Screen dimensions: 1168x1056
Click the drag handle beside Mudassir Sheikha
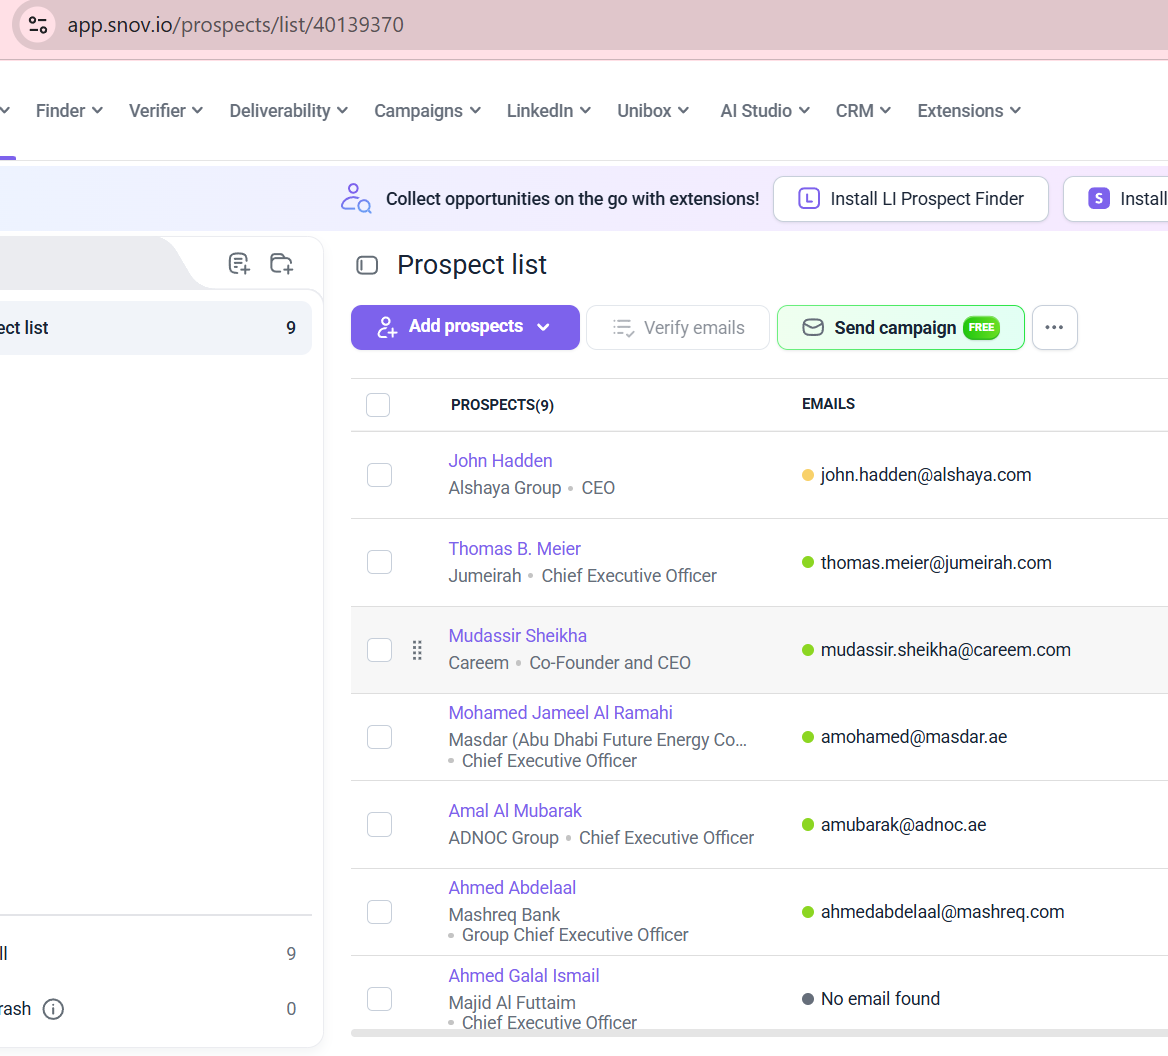[417, 650]
